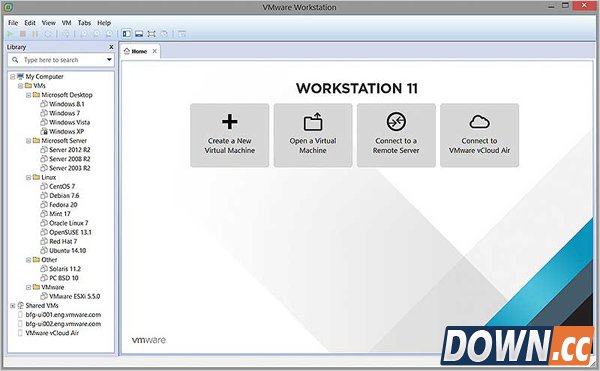Screen dimensions: 600x371
Task: Open the Tabs menu
Action: click(84, 23)
